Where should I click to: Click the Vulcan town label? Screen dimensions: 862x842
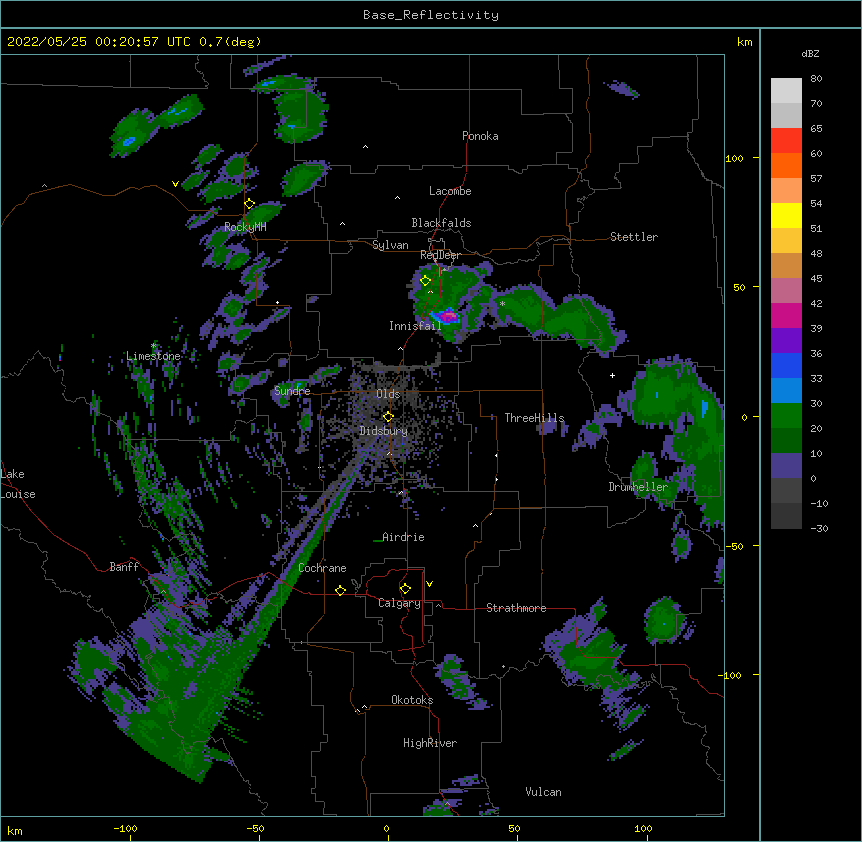(x=543, y=792)
